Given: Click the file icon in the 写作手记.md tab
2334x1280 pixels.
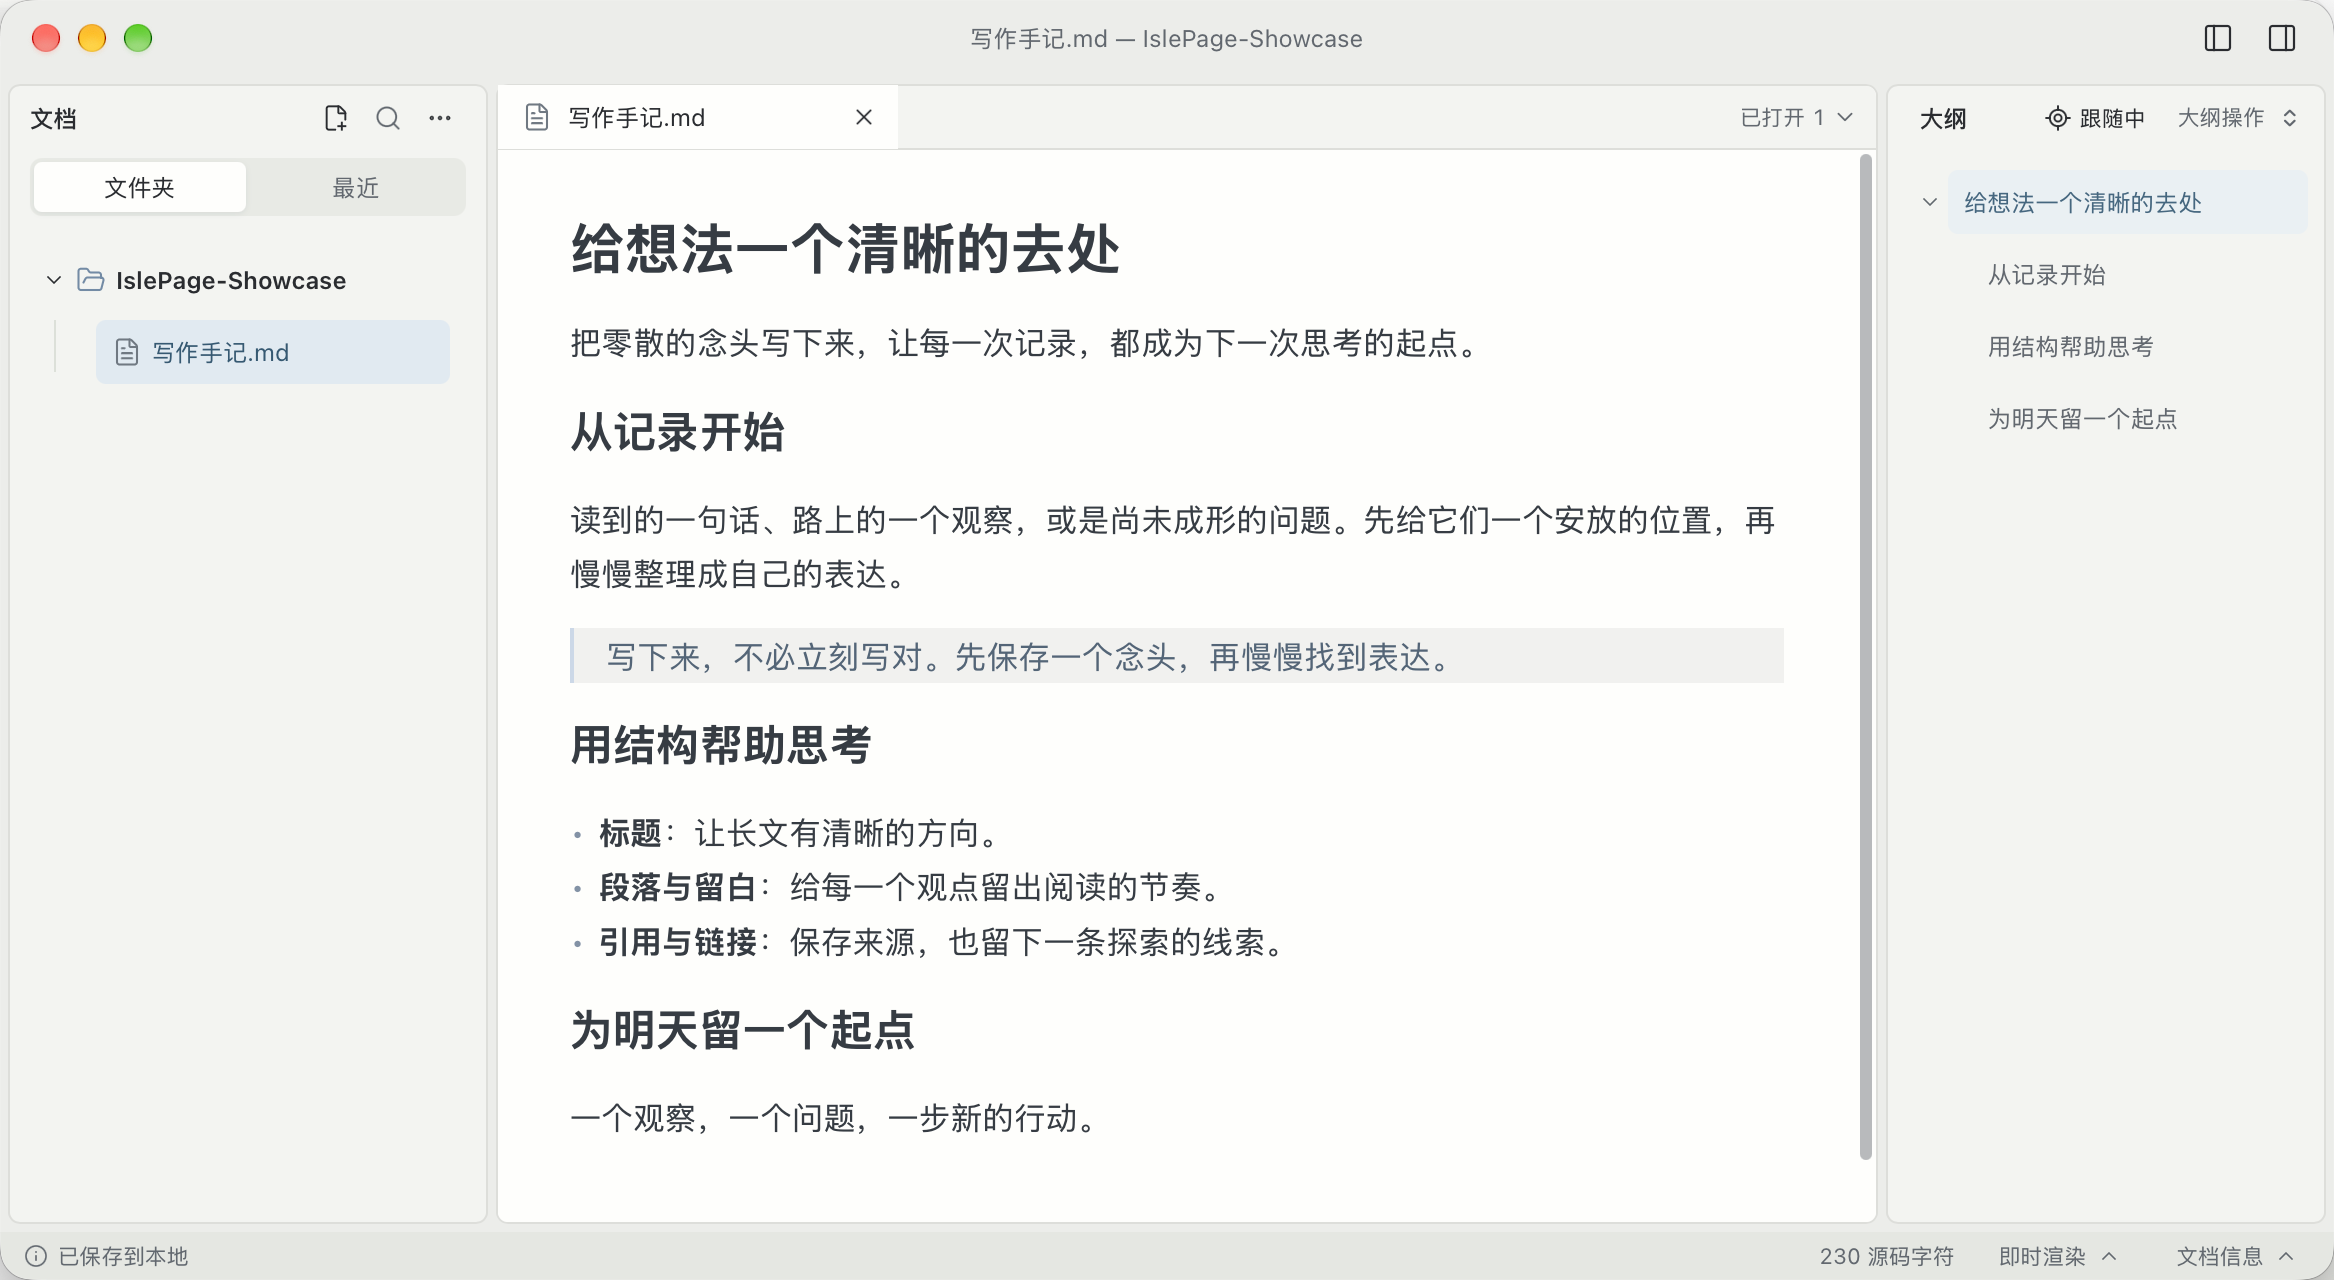Looking at the screenshot, I should tap(537, 118).
